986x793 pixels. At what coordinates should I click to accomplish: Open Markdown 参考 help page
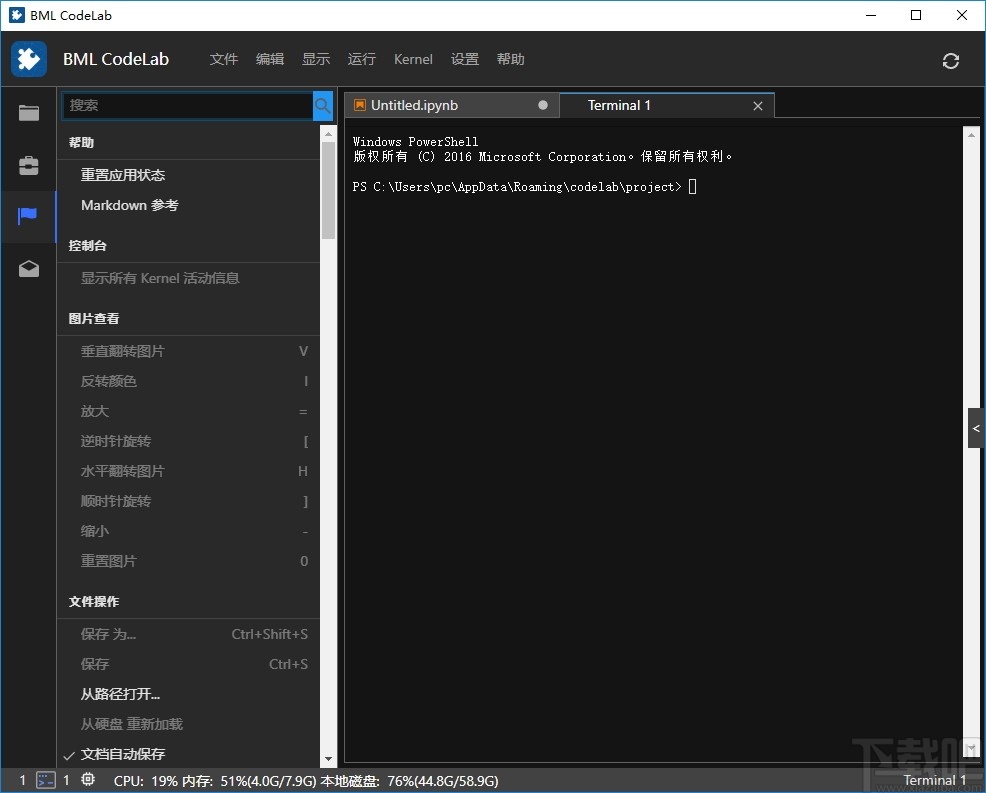(129, 205)
